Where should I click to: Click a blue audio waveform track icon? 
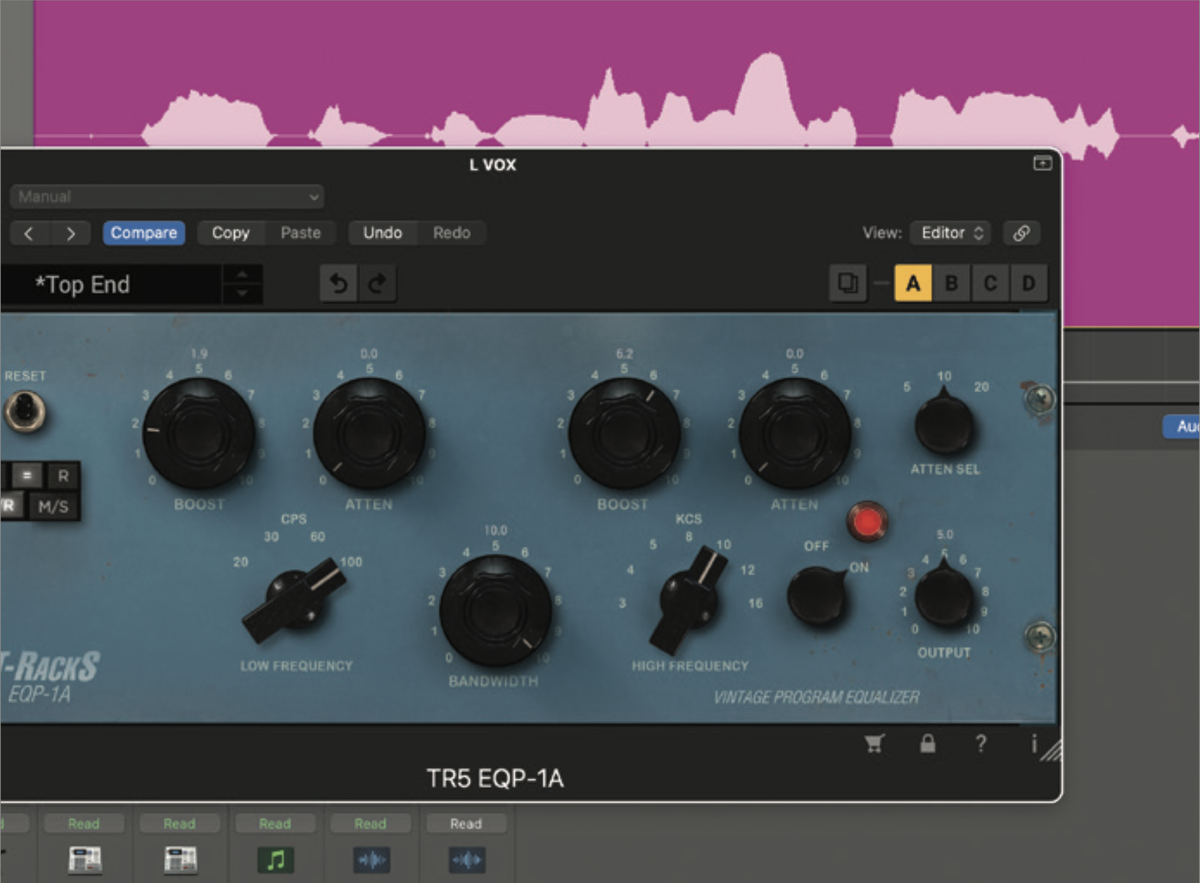click(370, 858)
